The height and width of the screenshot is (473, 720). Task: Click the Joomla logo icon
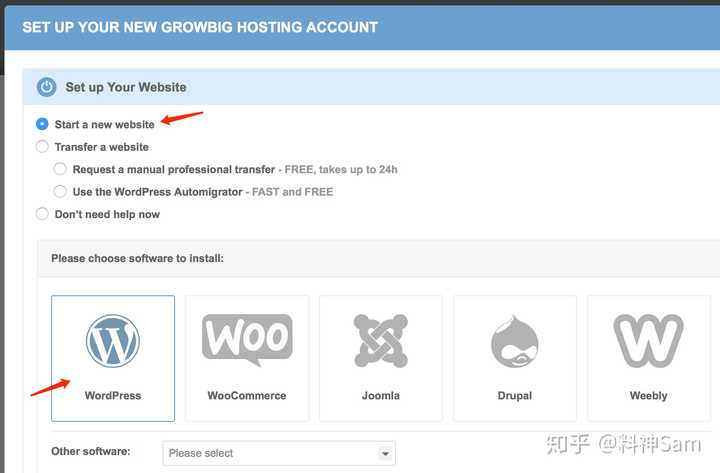[x=381, y=341]
